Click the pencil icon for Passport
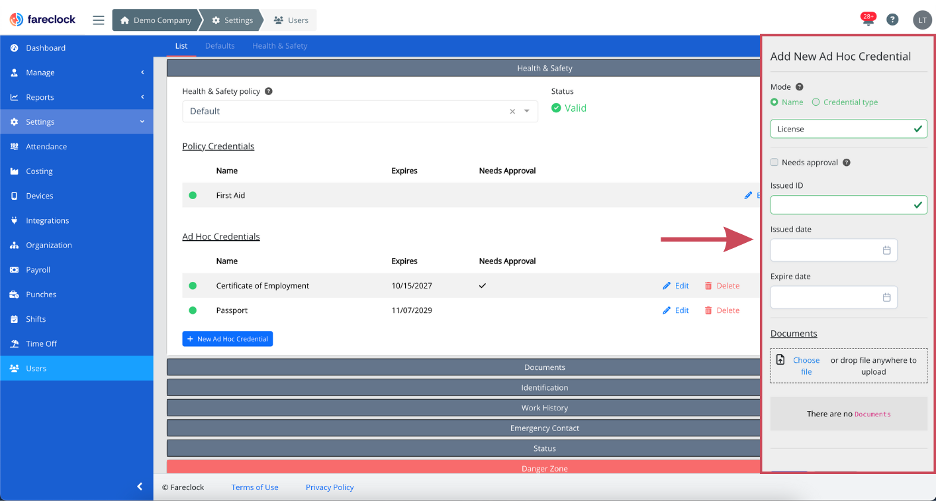 (667, 310)
